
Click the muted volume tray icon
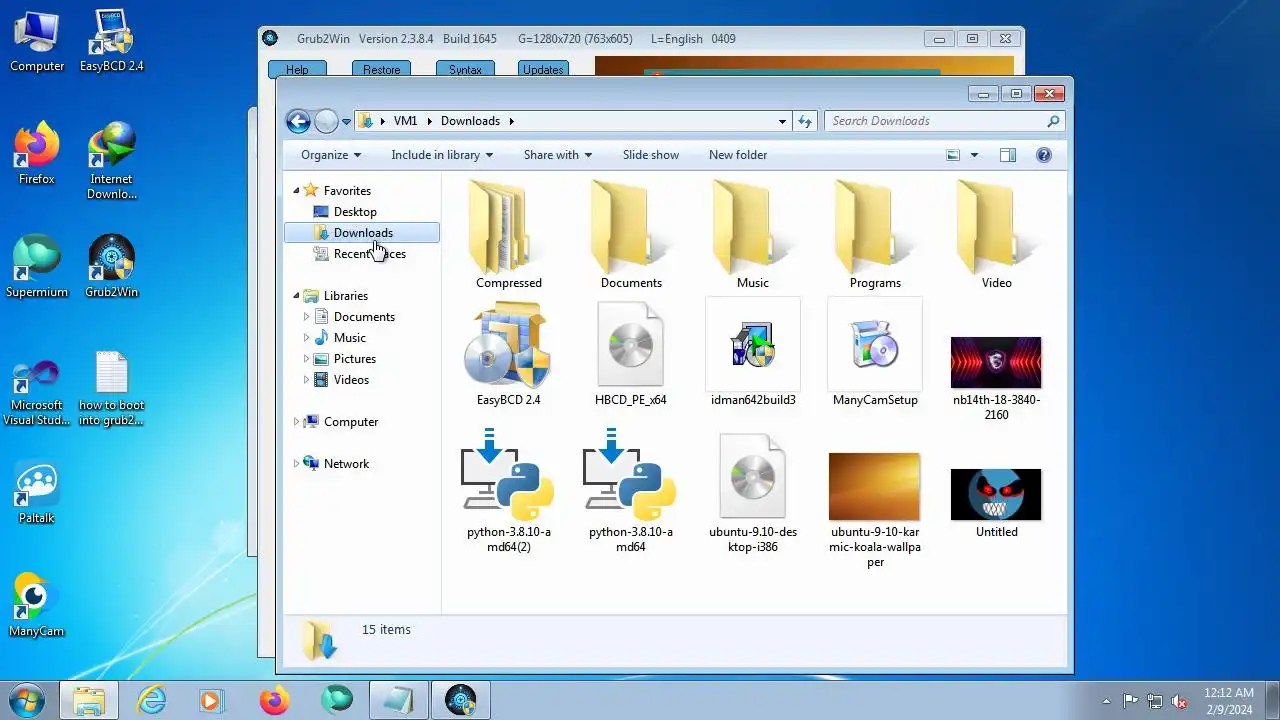(x=1179, y=701)
